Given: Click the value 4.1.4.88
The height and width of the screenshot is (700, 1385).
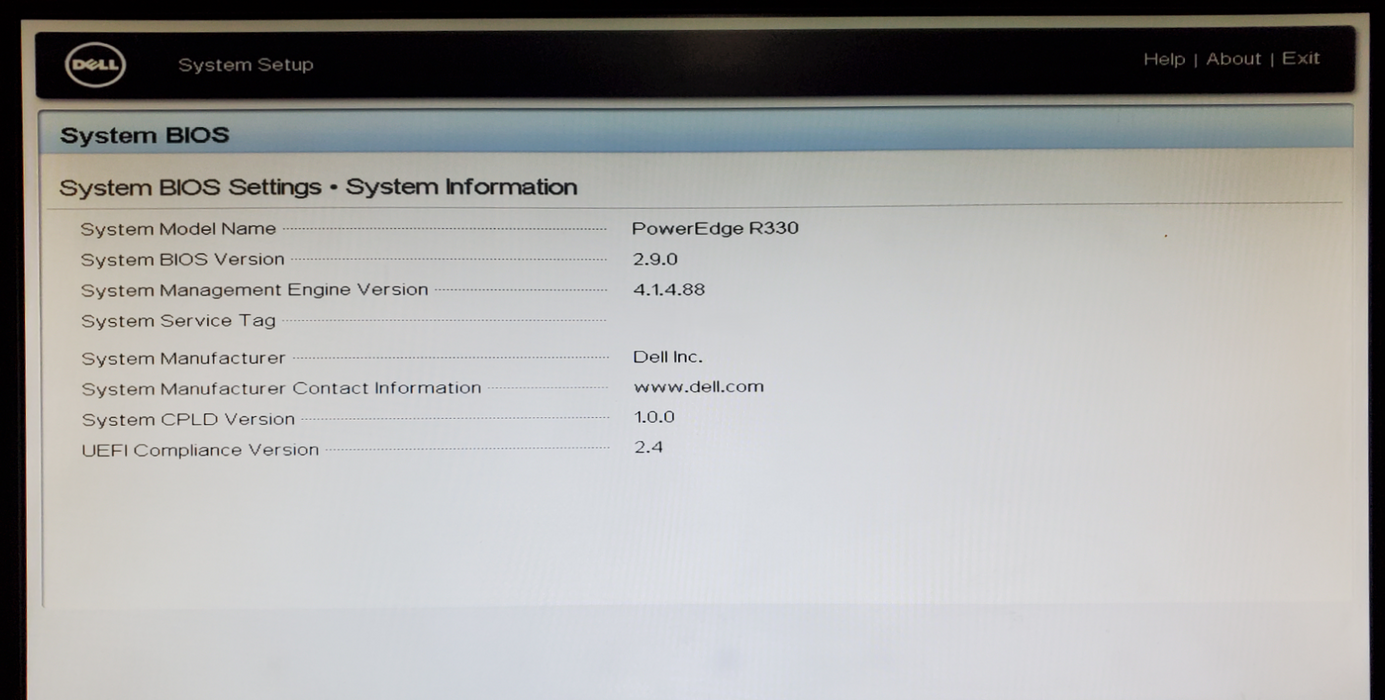Looking at the screenshot, I should (669, 290).
